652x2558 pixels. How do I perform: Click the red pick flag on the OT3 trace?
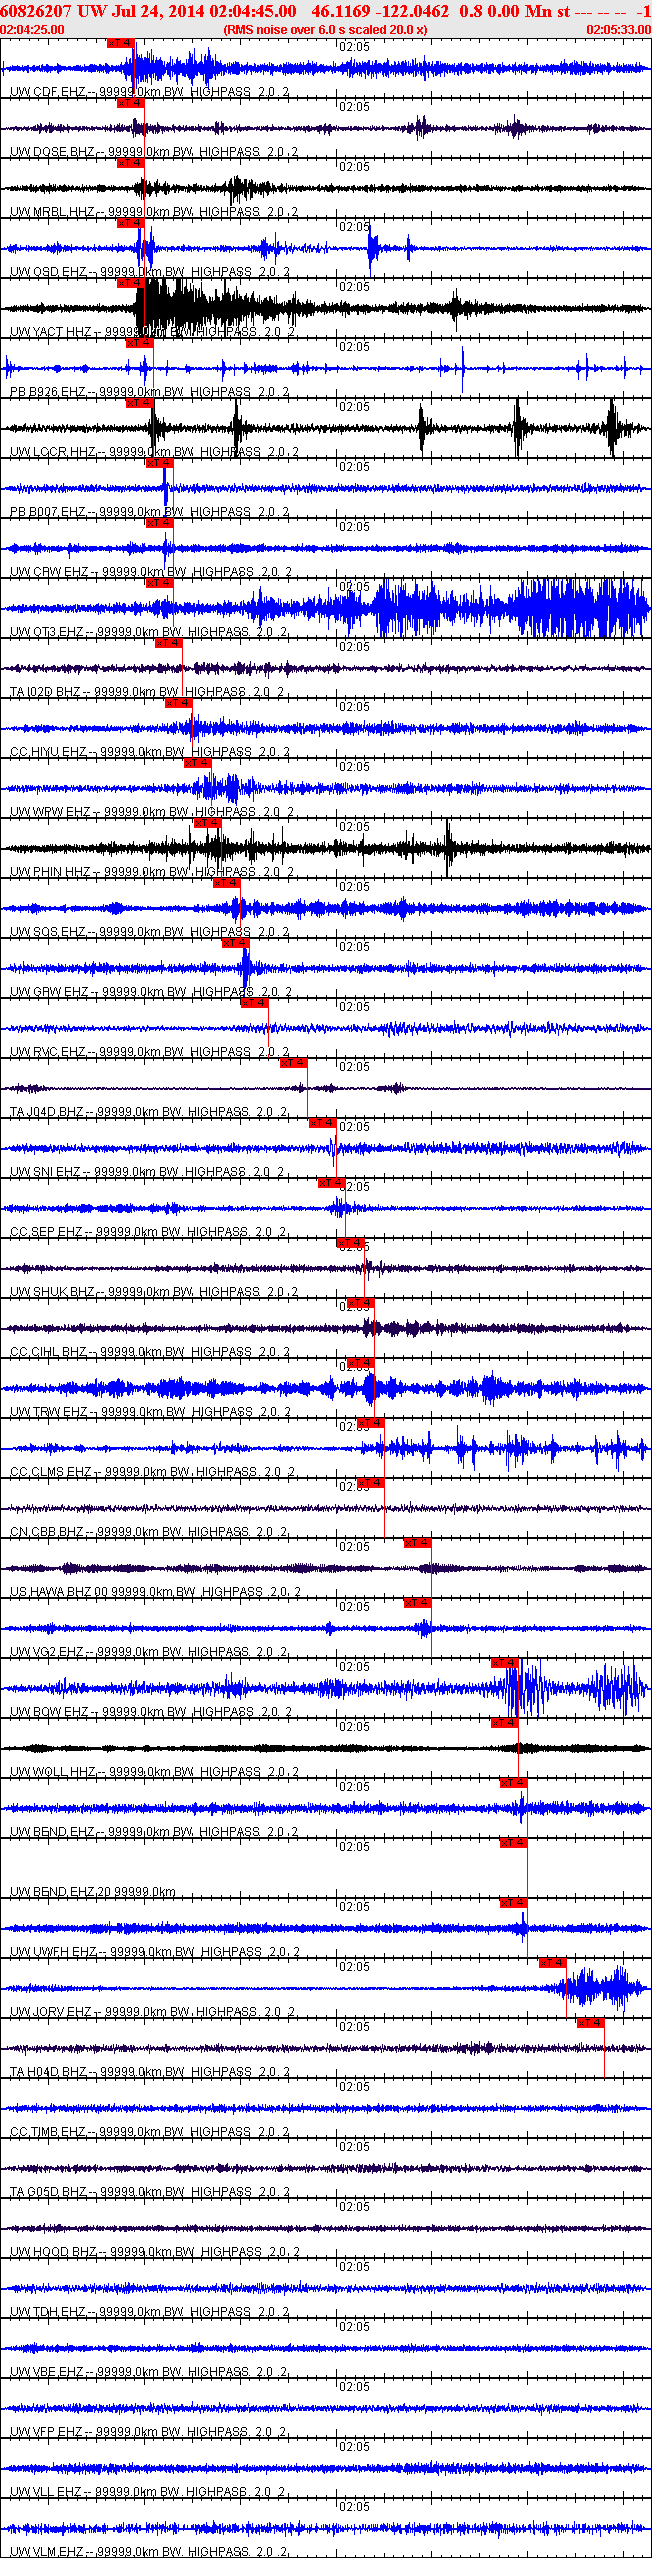tap(160, 583)
